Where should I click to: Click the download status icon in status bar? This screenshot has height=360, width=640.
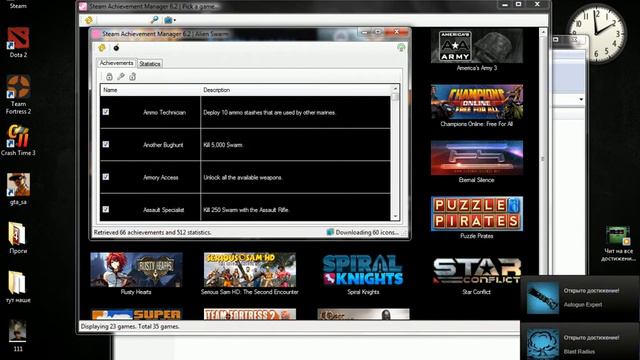(x=330, y=232)
